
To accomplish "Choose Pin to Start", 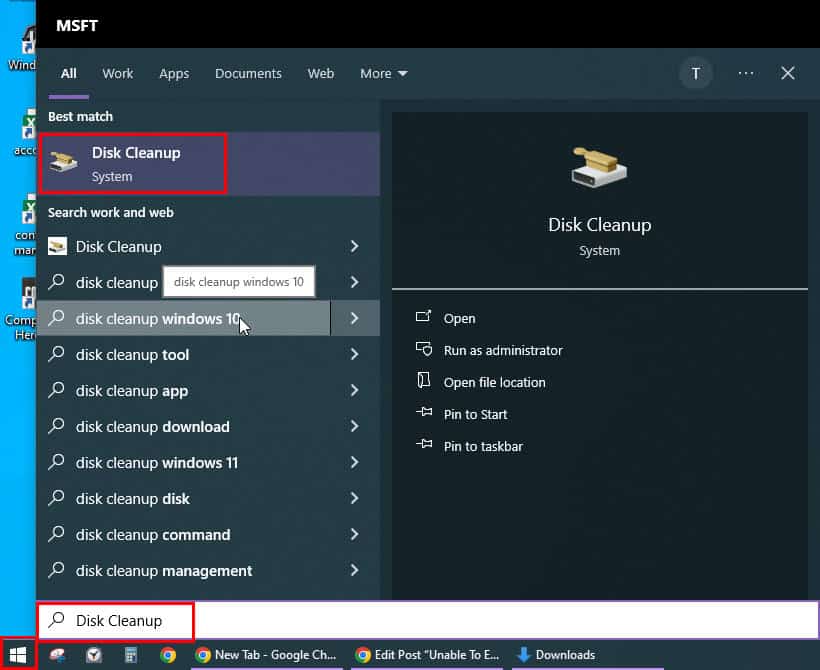I will (475, 414).
